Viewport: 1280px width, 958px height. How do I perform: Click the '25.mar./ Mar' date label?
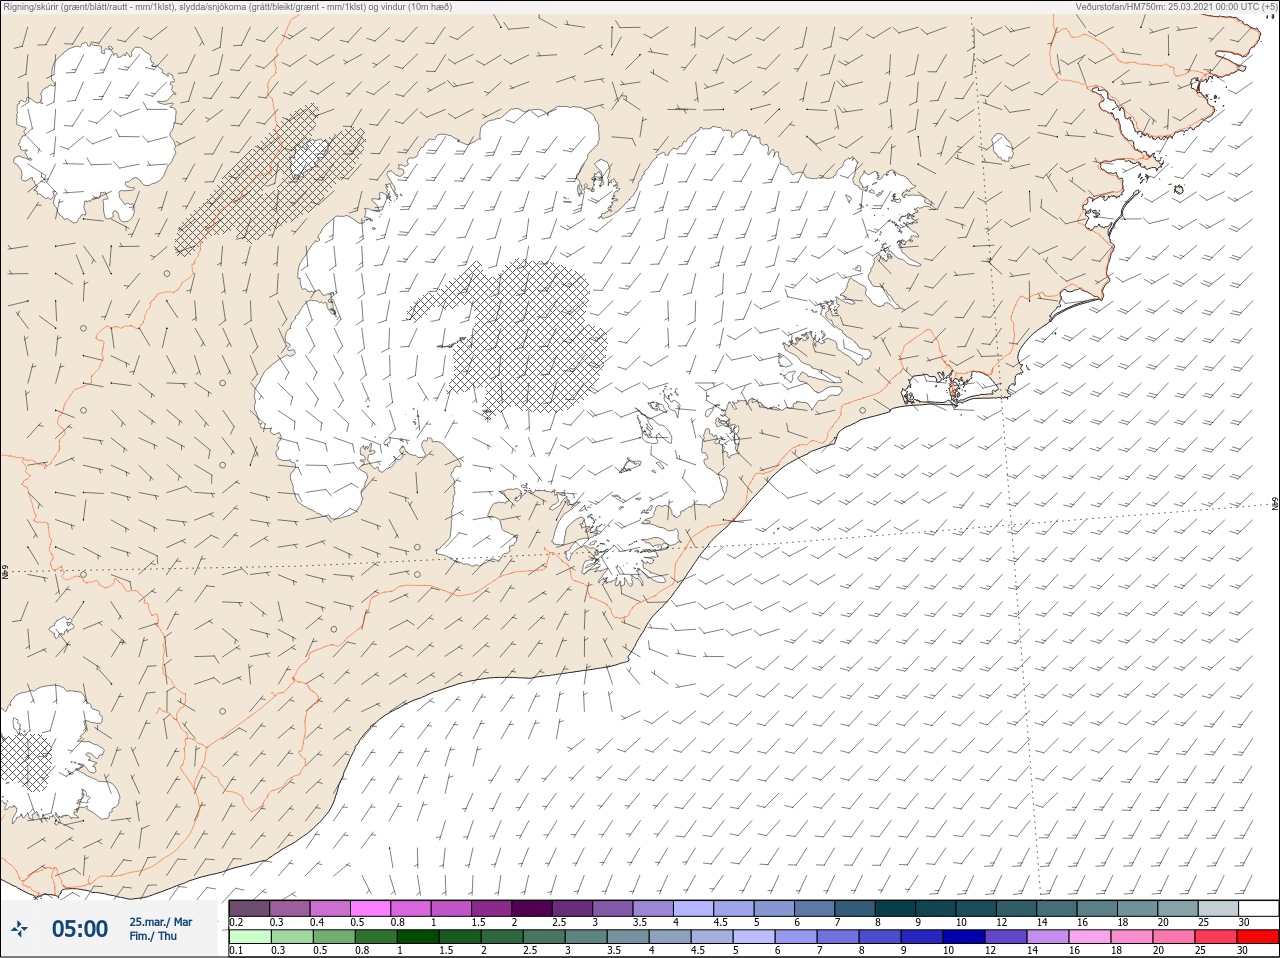161,922
